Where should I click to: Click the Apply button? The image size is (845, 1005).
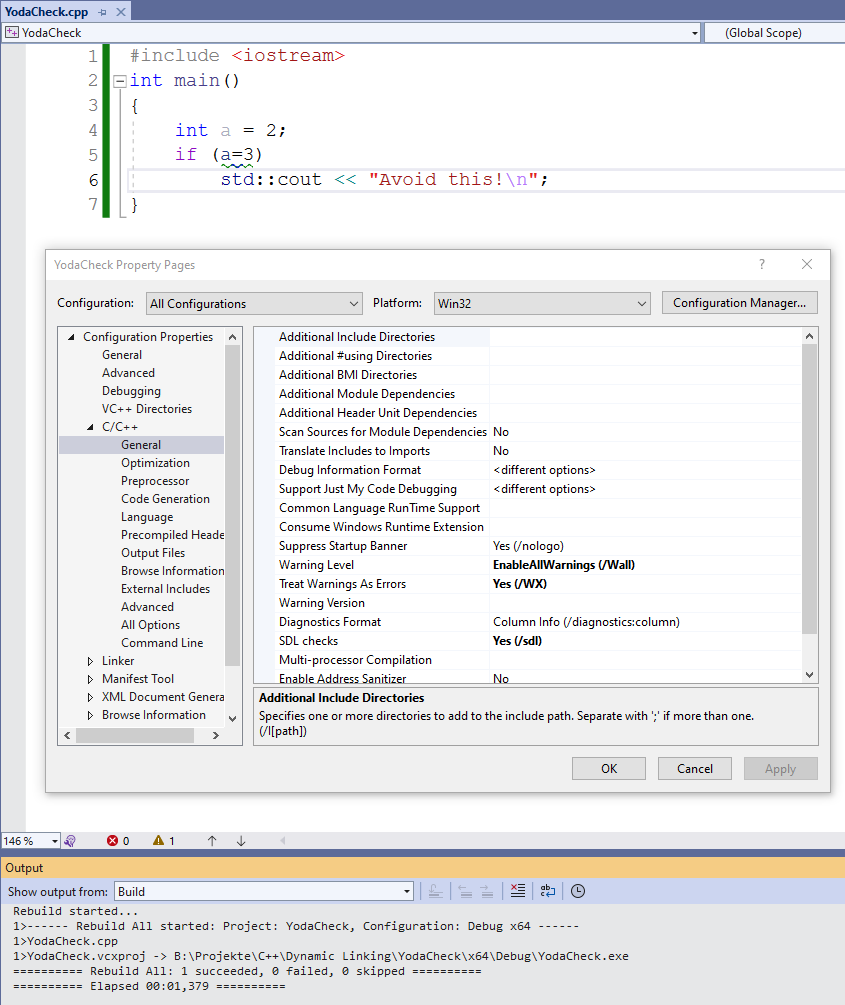(x=780, y=768)
